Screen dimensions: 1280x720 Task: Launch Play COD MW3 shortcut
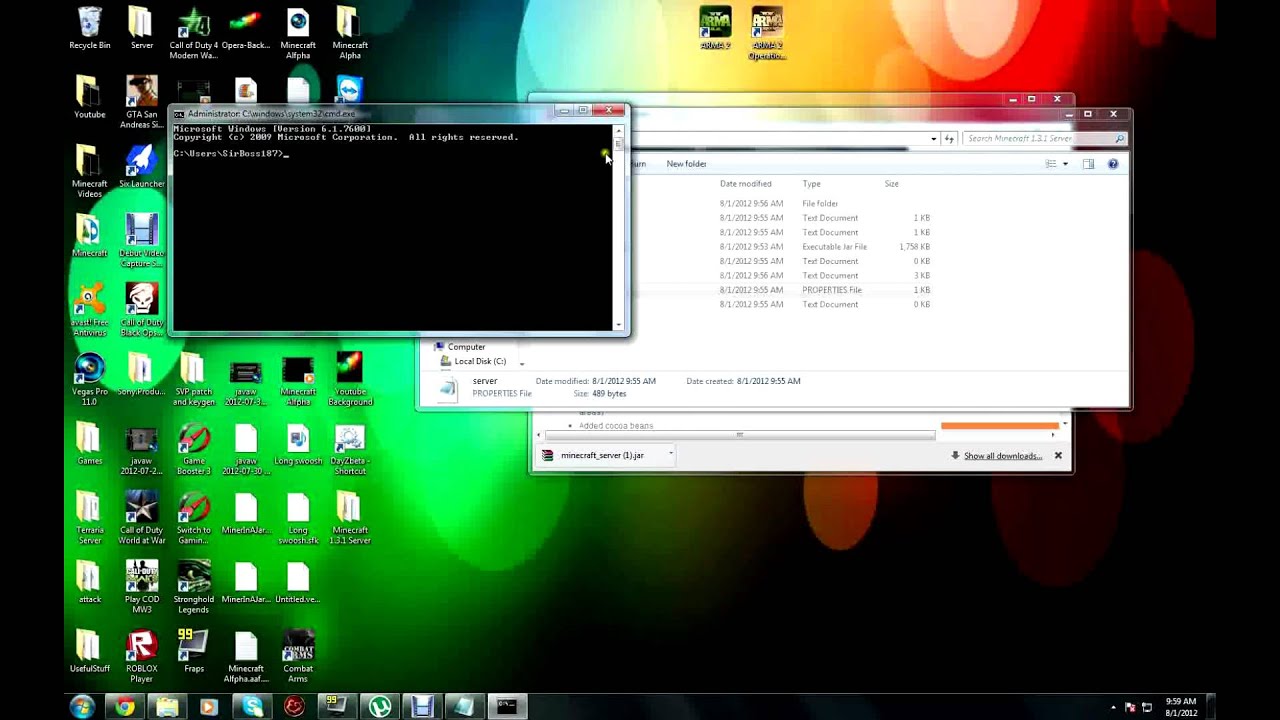click(141, 587)
